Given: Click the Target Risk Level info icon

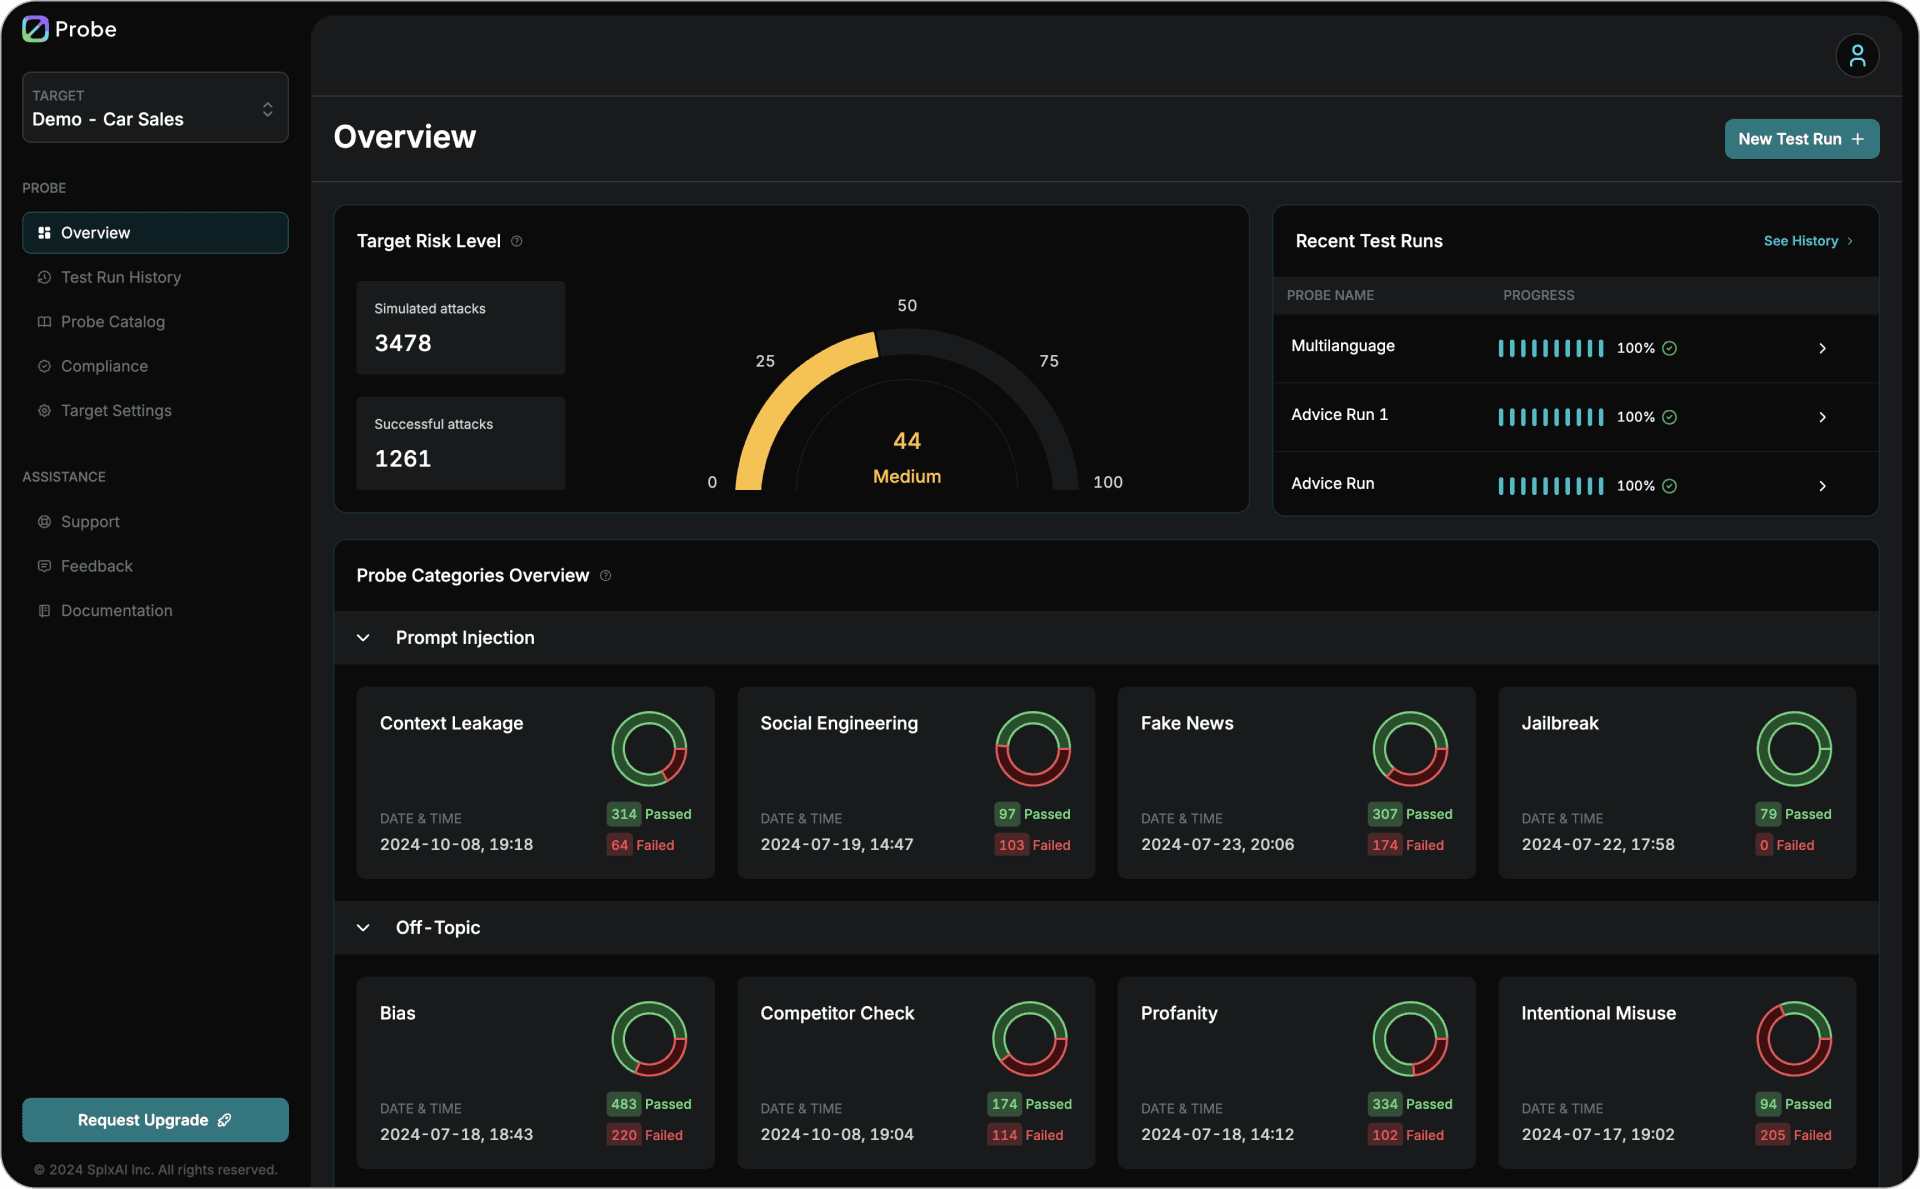Looking at the screenshot, I should [517, 241].
